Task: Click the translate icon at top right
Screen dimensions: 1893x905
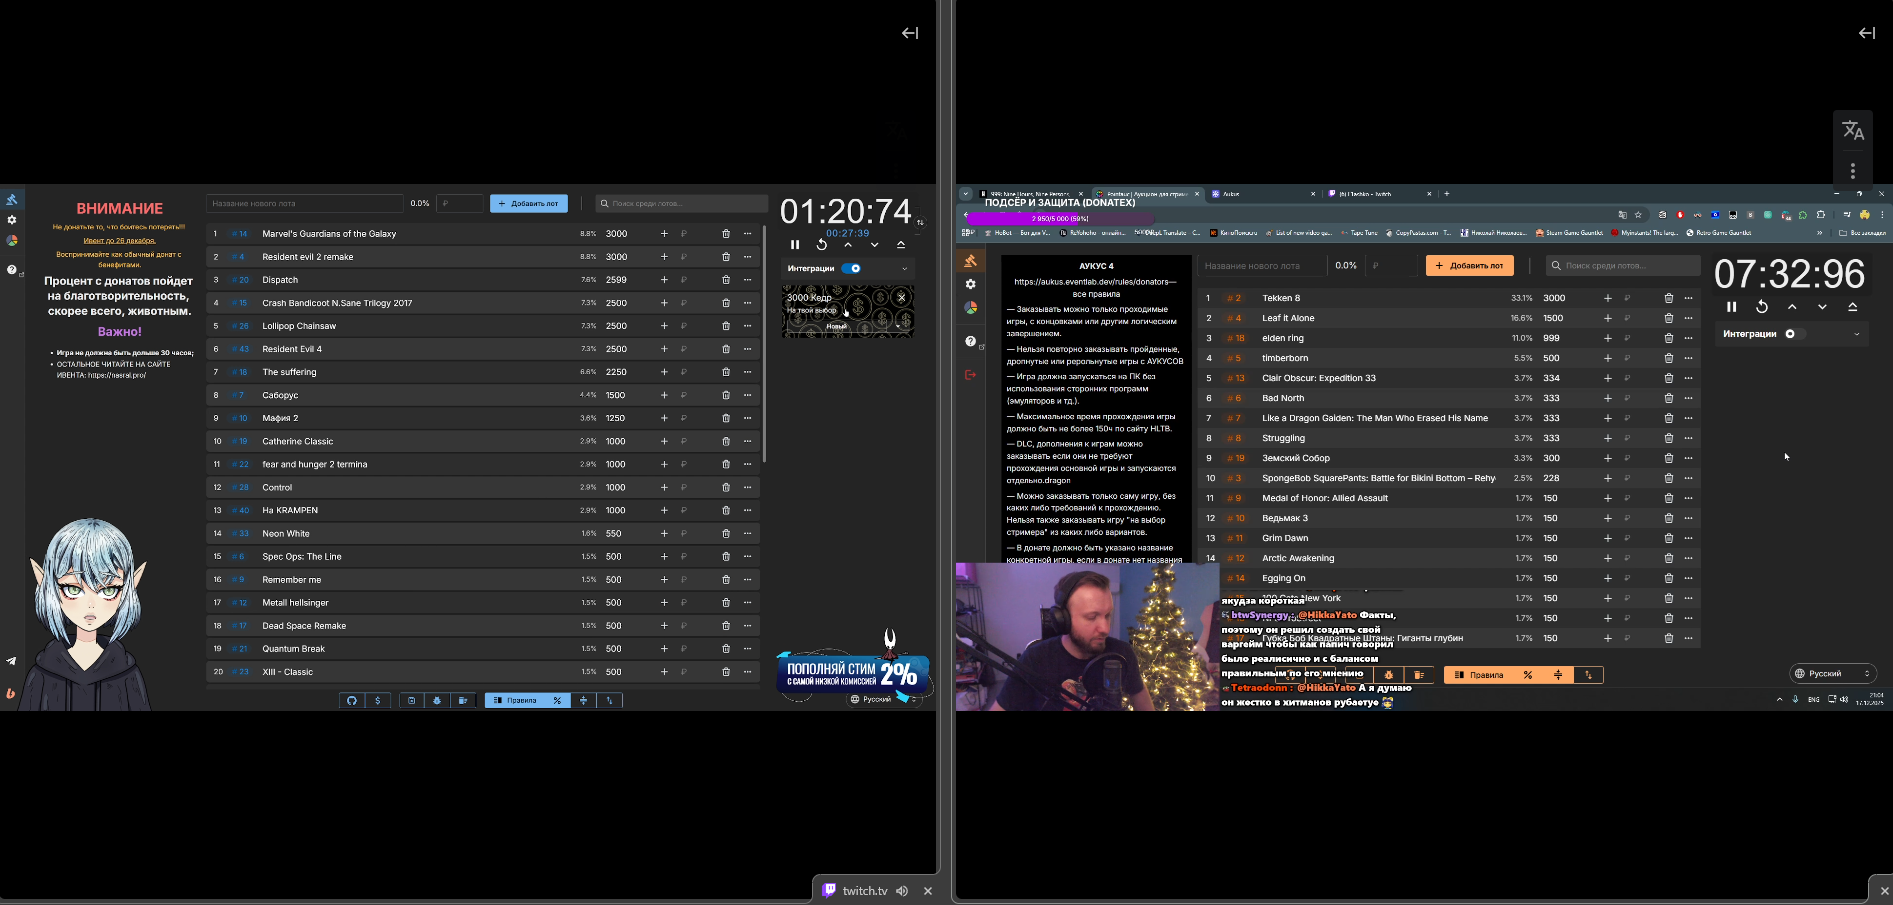Action: point(1853,131)
